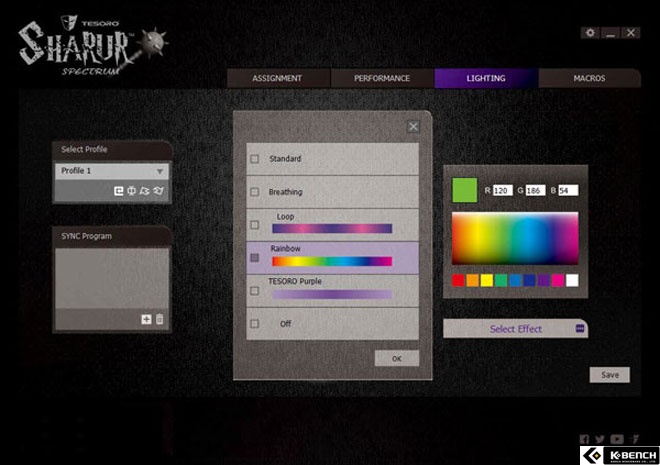
Task: Toggle the Rainbow effect checkbox
Action: pos(255,258)
